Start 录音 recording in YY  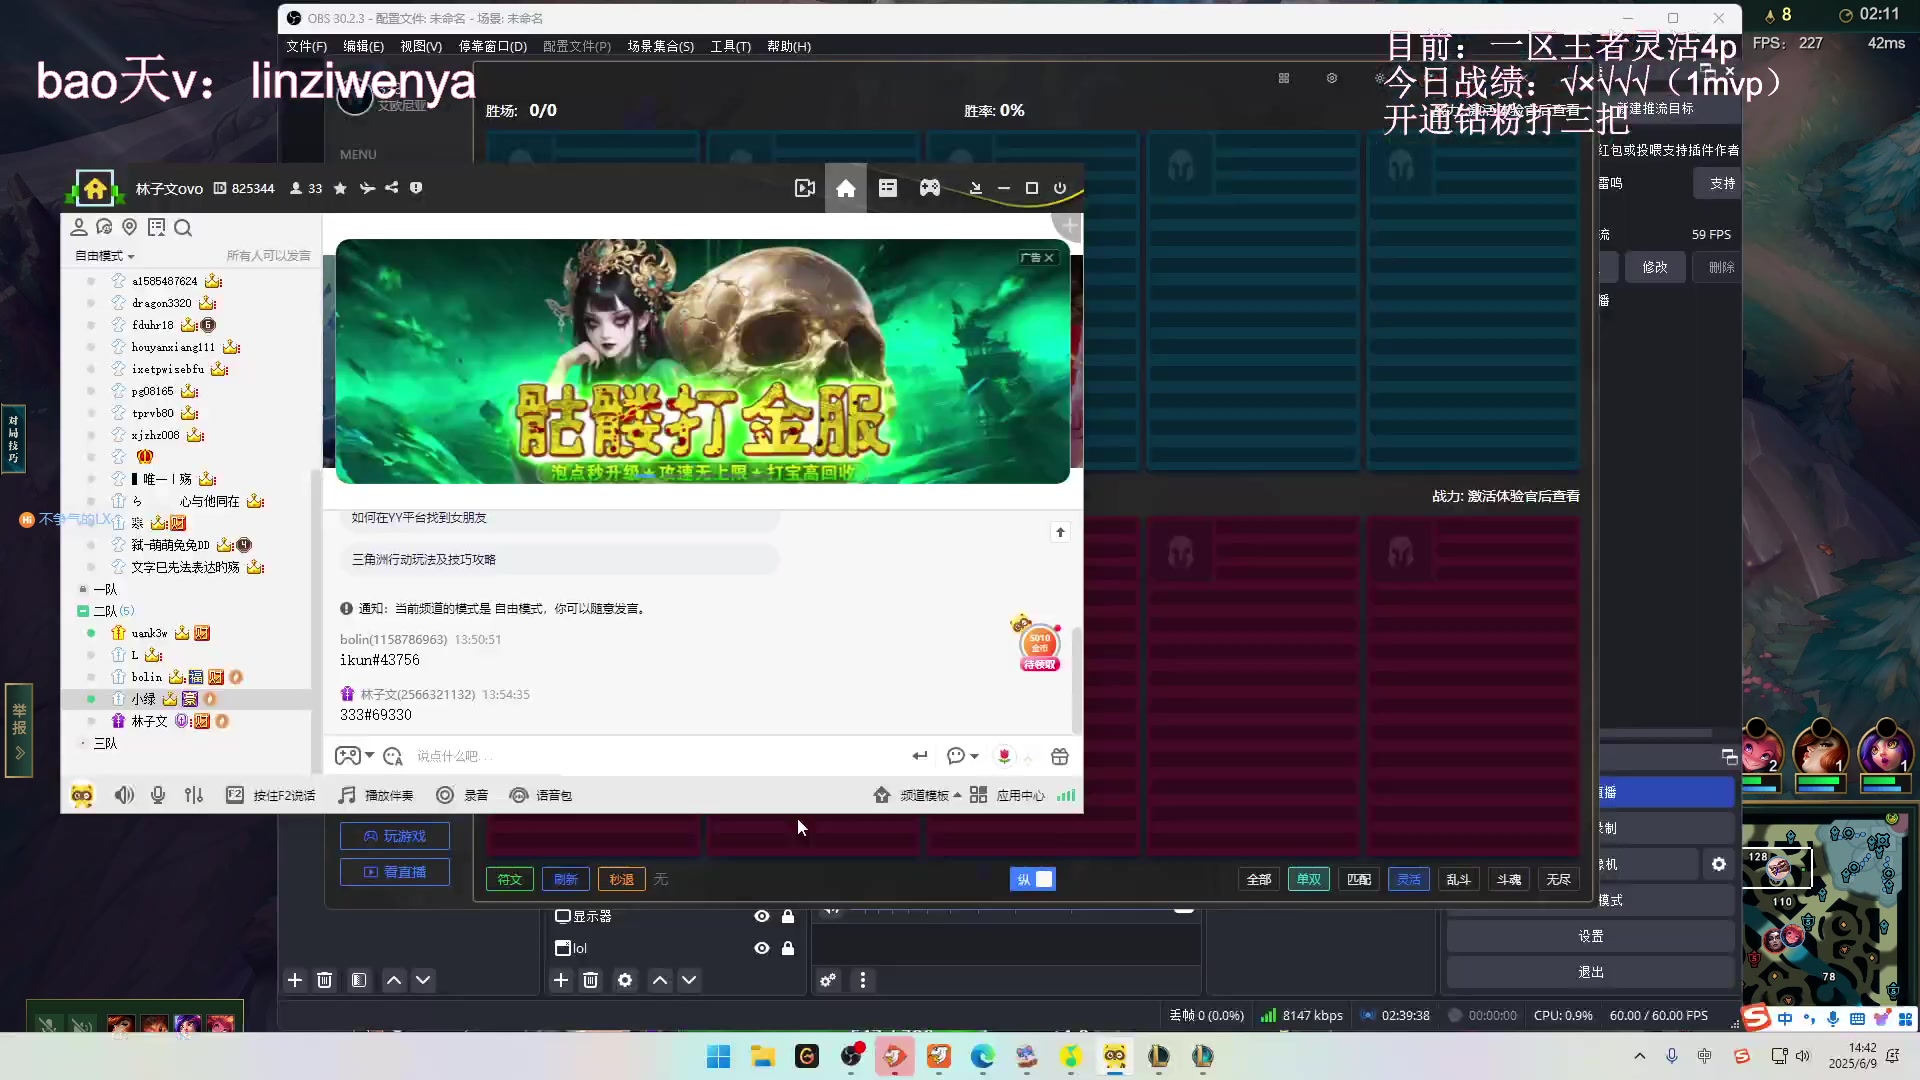tap(463, 795)
